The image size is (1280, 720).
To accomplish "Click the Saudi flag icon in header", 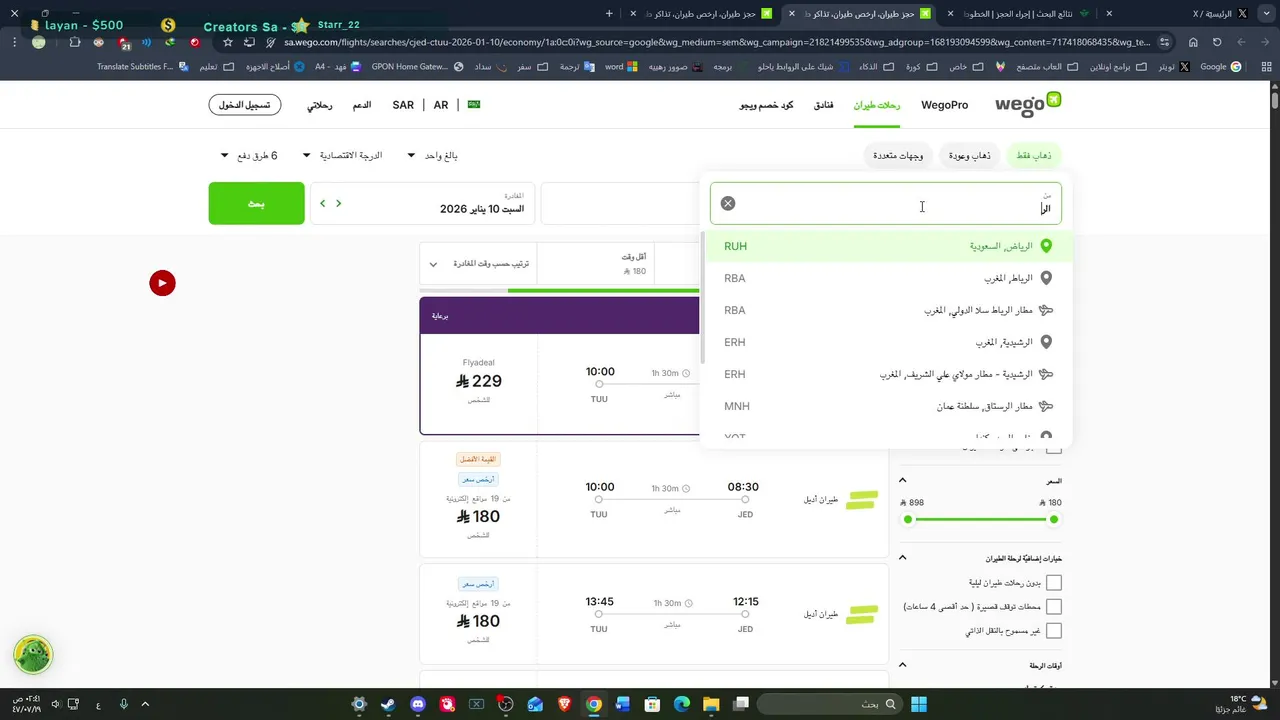I will (475, 104).
